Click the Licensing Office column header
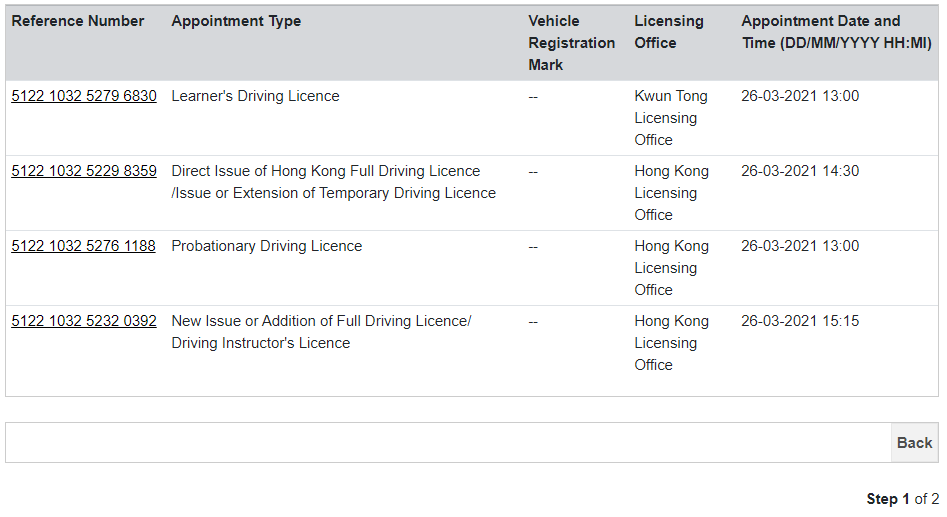 pos(669,32)
